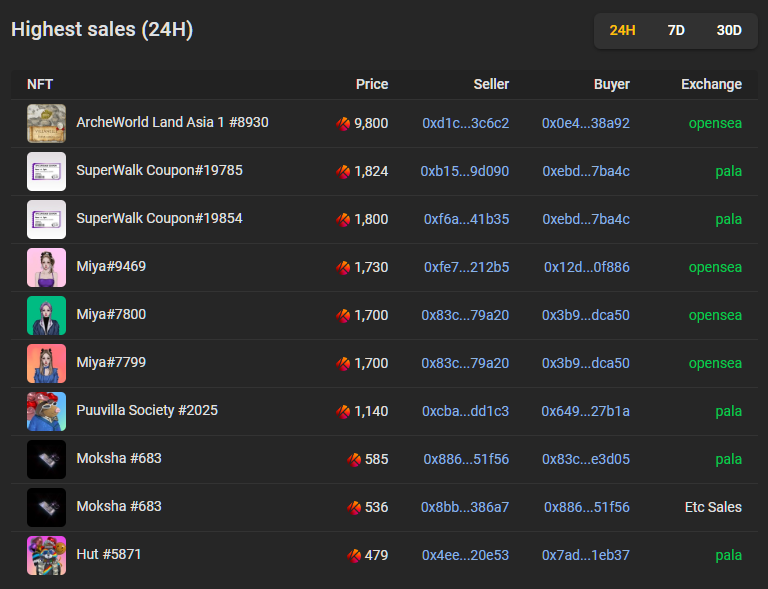This screenshot has width=768, height=589.
Task: Click the Klay icon in Miya#7799 row
Action: click(x=343, y=363)
